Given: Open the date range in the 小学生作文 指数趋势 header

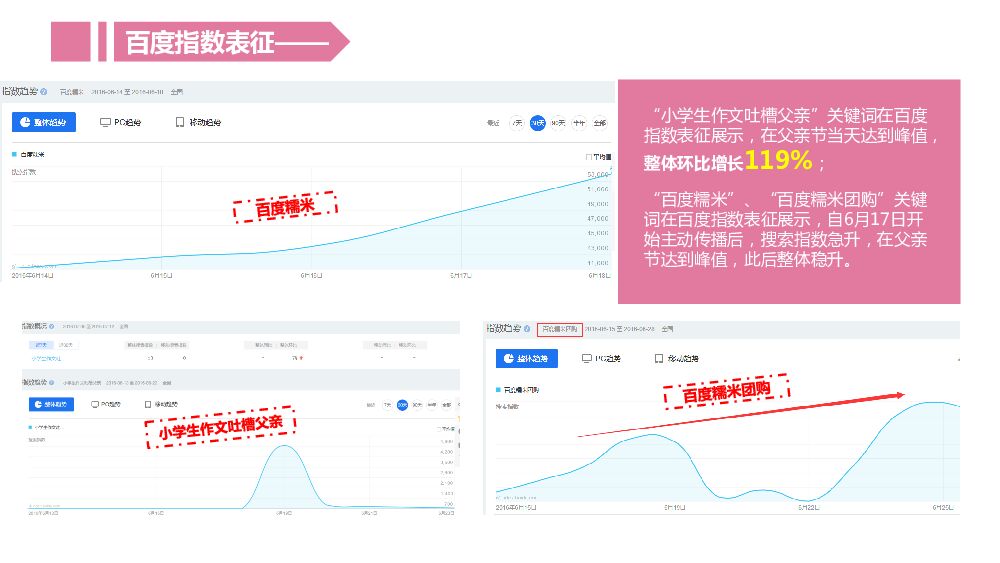Looking at the screenshot, I should (132, 383).
